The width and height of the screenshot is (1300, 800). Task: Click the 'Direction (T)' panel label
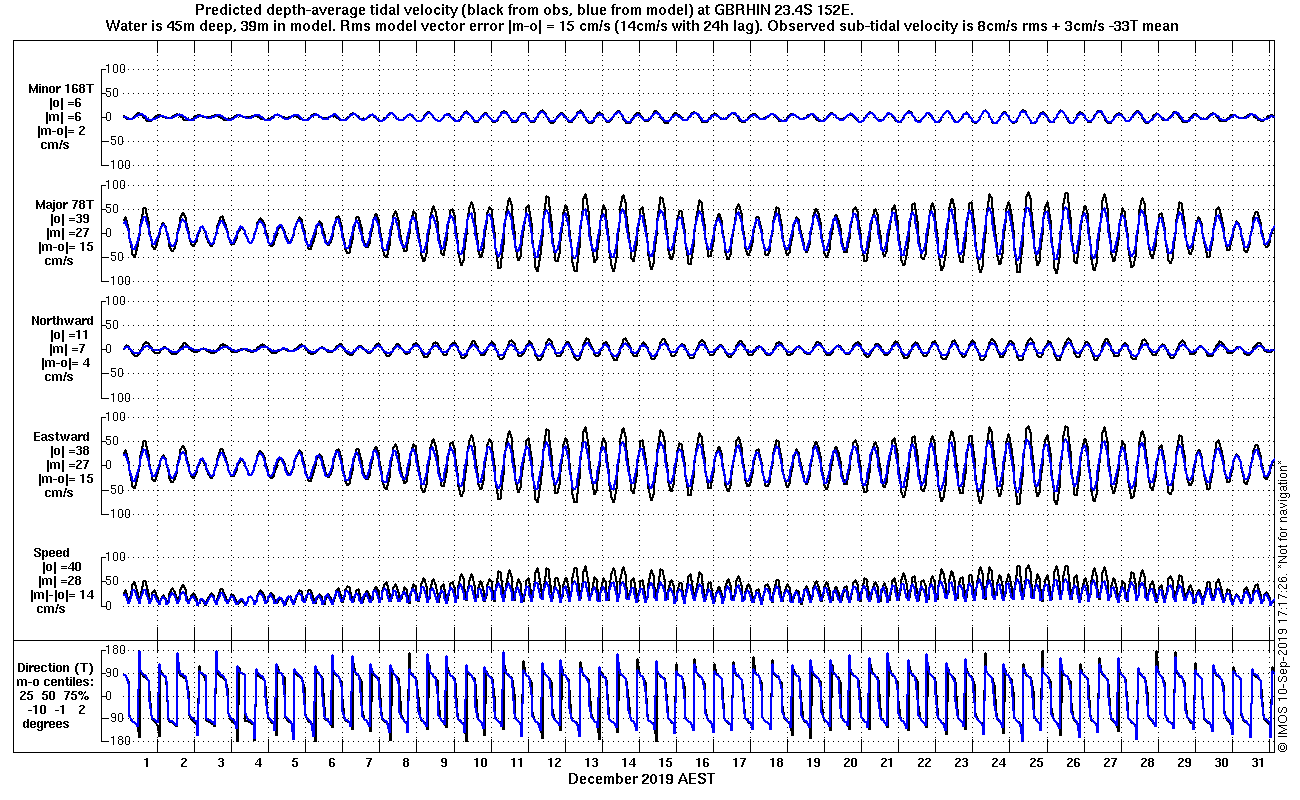tap(58, 667)
